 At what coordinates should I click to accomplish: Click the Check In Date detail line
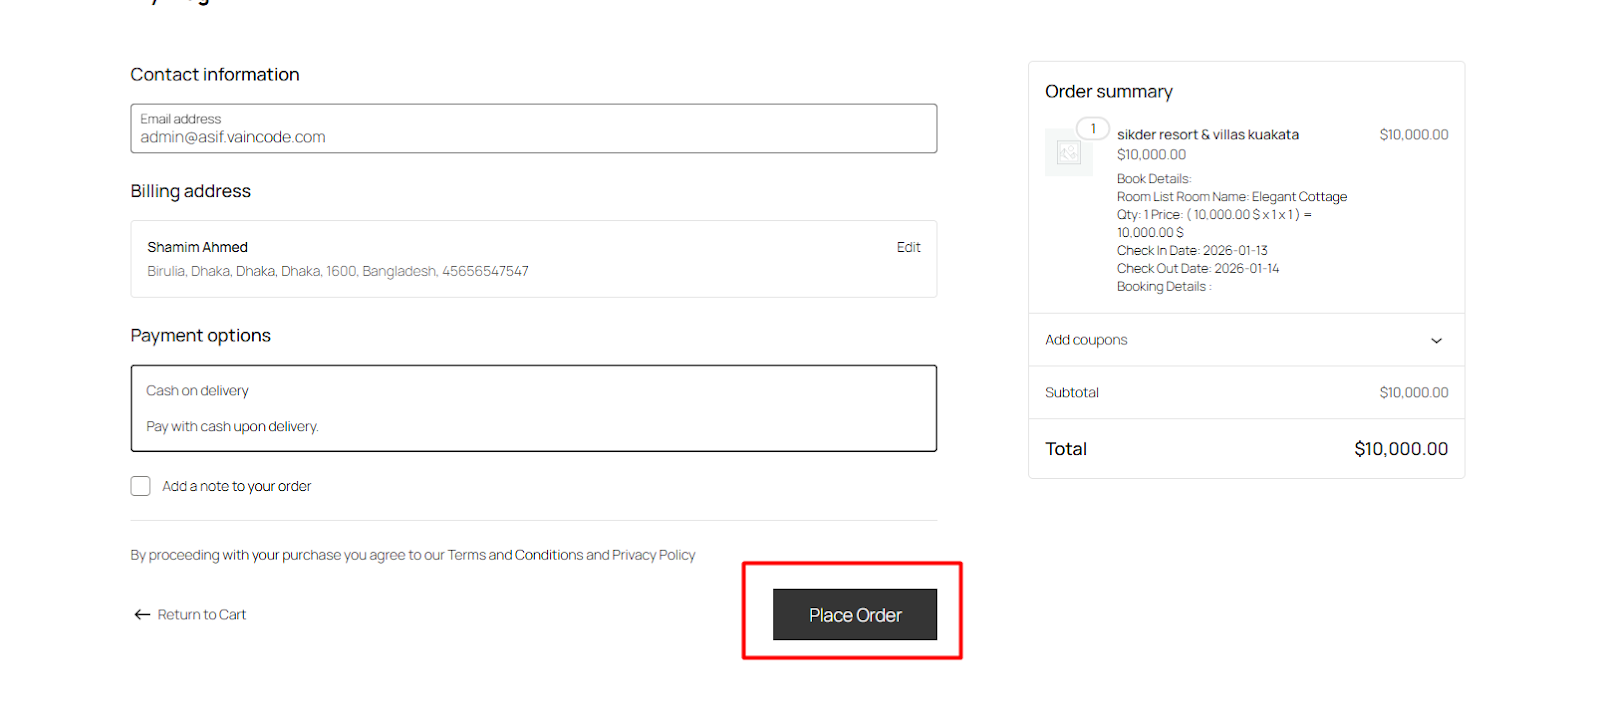pyautogui.click(x=1192, y=251)
